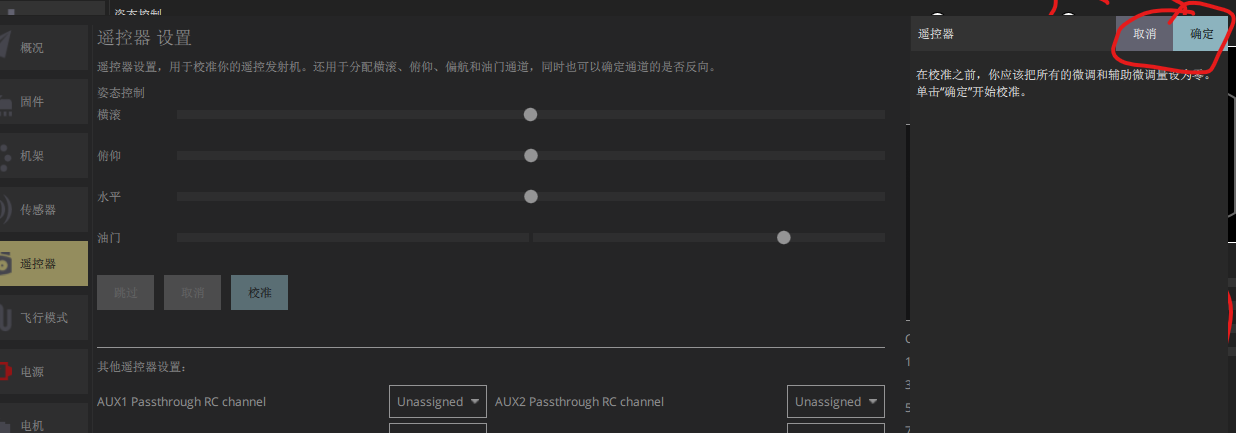Click the 姿态控制 section label
The image size is (1236, 433).
tap(121, 92)
